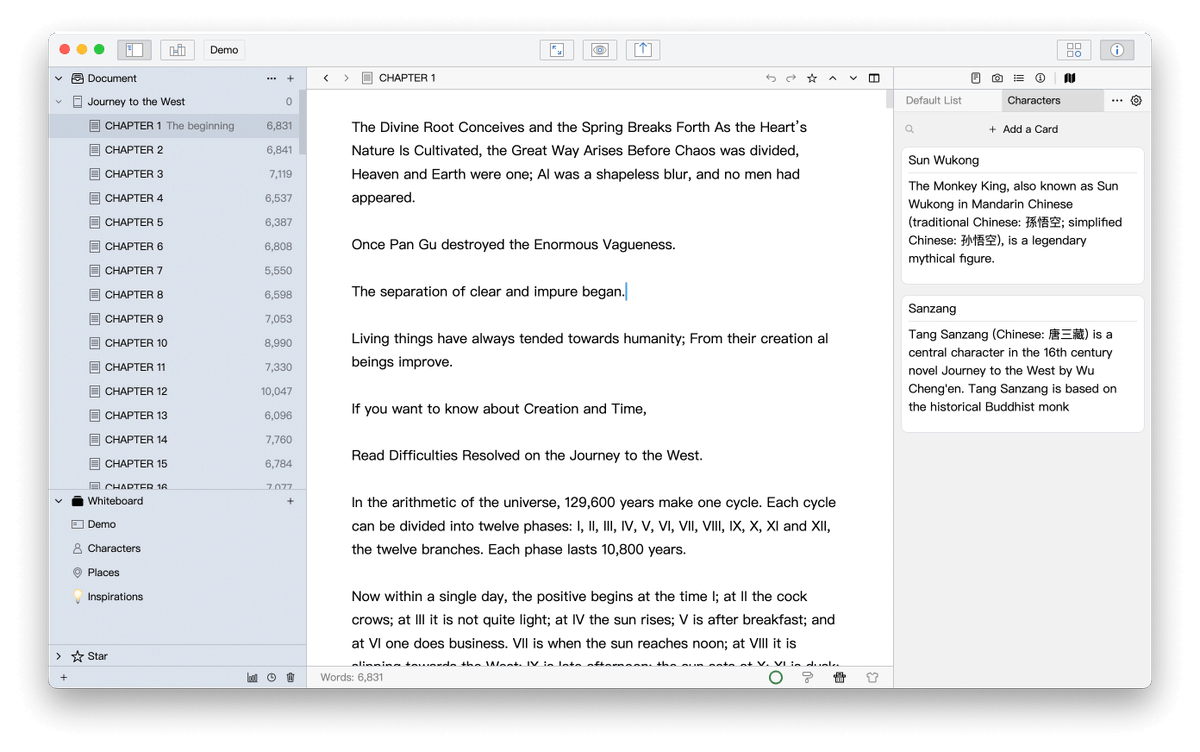Navigate back with left chevron
Image resolution: width=1200 pixels, height=752 pixels.
coord(326,78)
